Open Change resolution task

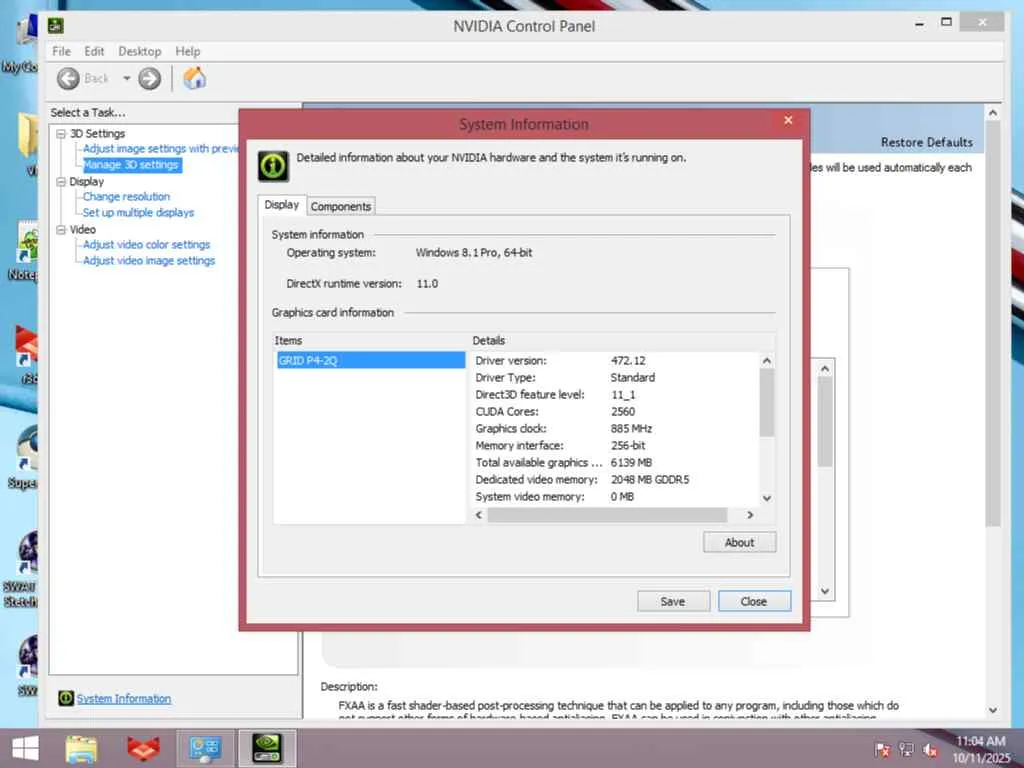coord(126,197)
